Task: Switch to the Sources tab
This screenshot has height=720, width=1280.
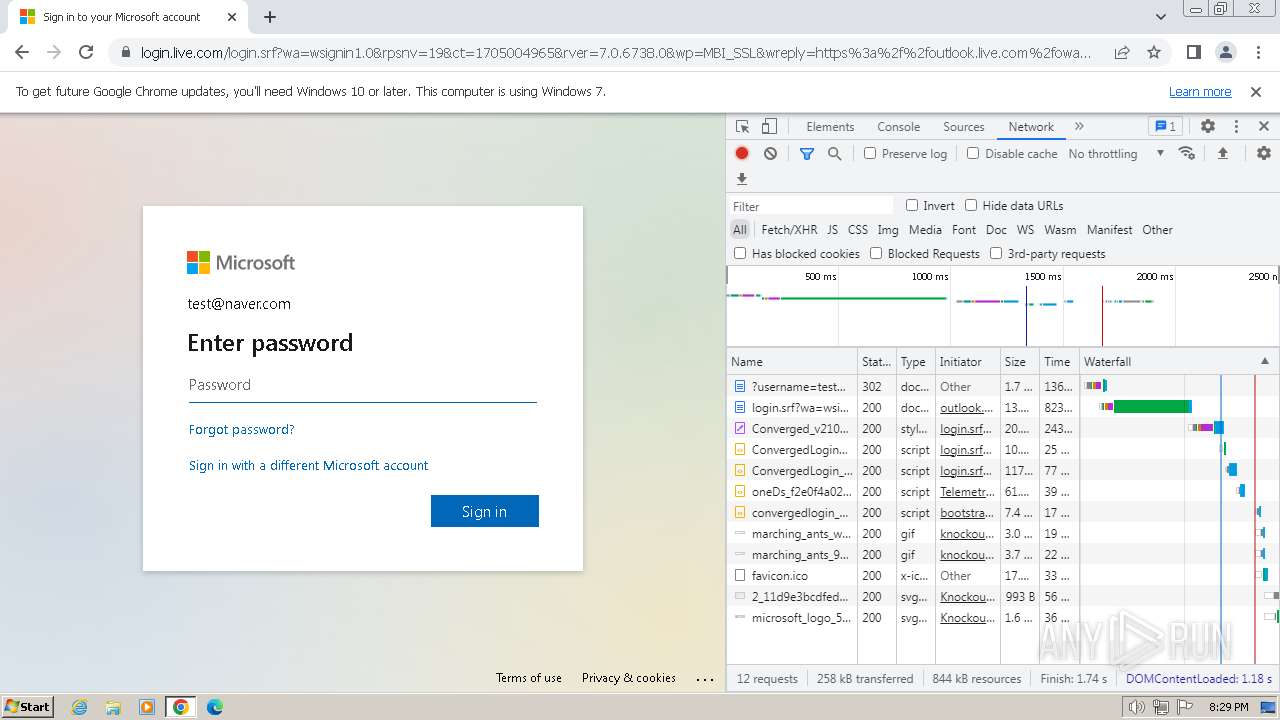Action: [x=964, y=127]
